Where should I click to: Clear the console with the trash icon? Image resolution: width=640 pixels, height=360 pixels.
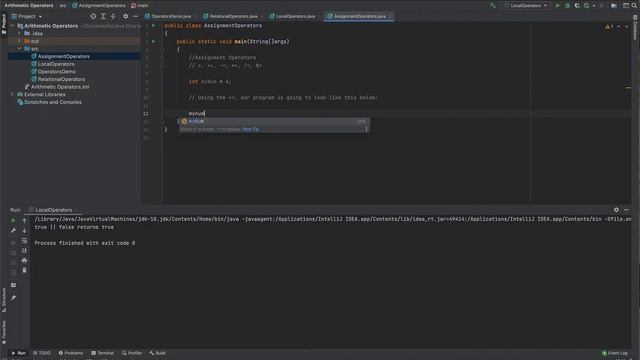(x=24, y=270)
